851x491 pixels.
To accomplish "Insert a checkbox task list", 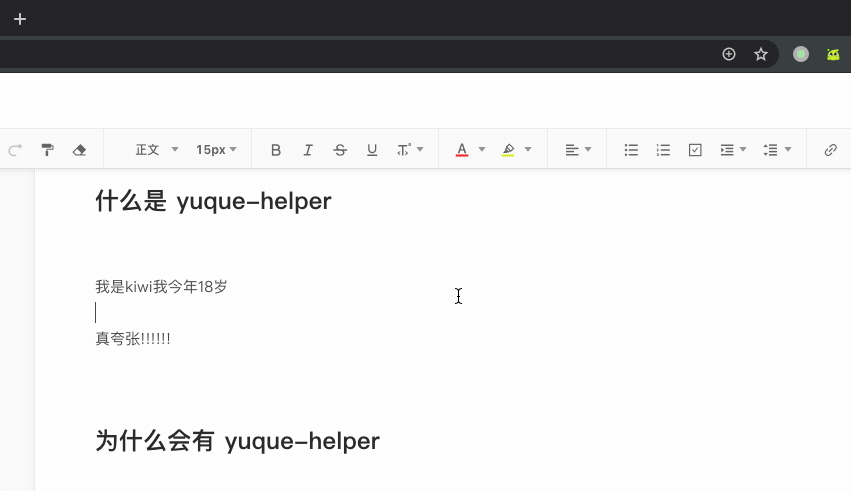I will coord(695,150).
